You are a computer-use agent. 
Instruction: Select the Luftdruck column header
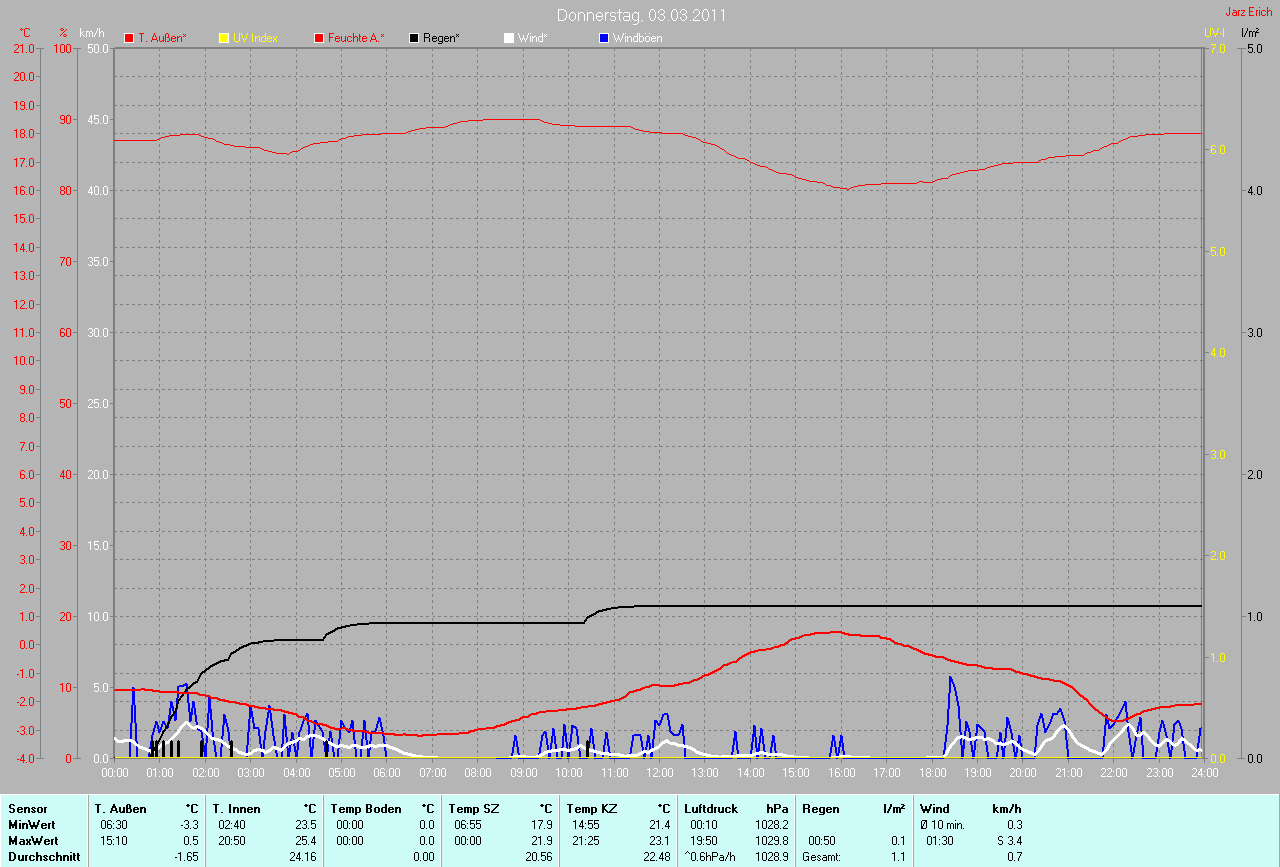click(x=711, y=808)
